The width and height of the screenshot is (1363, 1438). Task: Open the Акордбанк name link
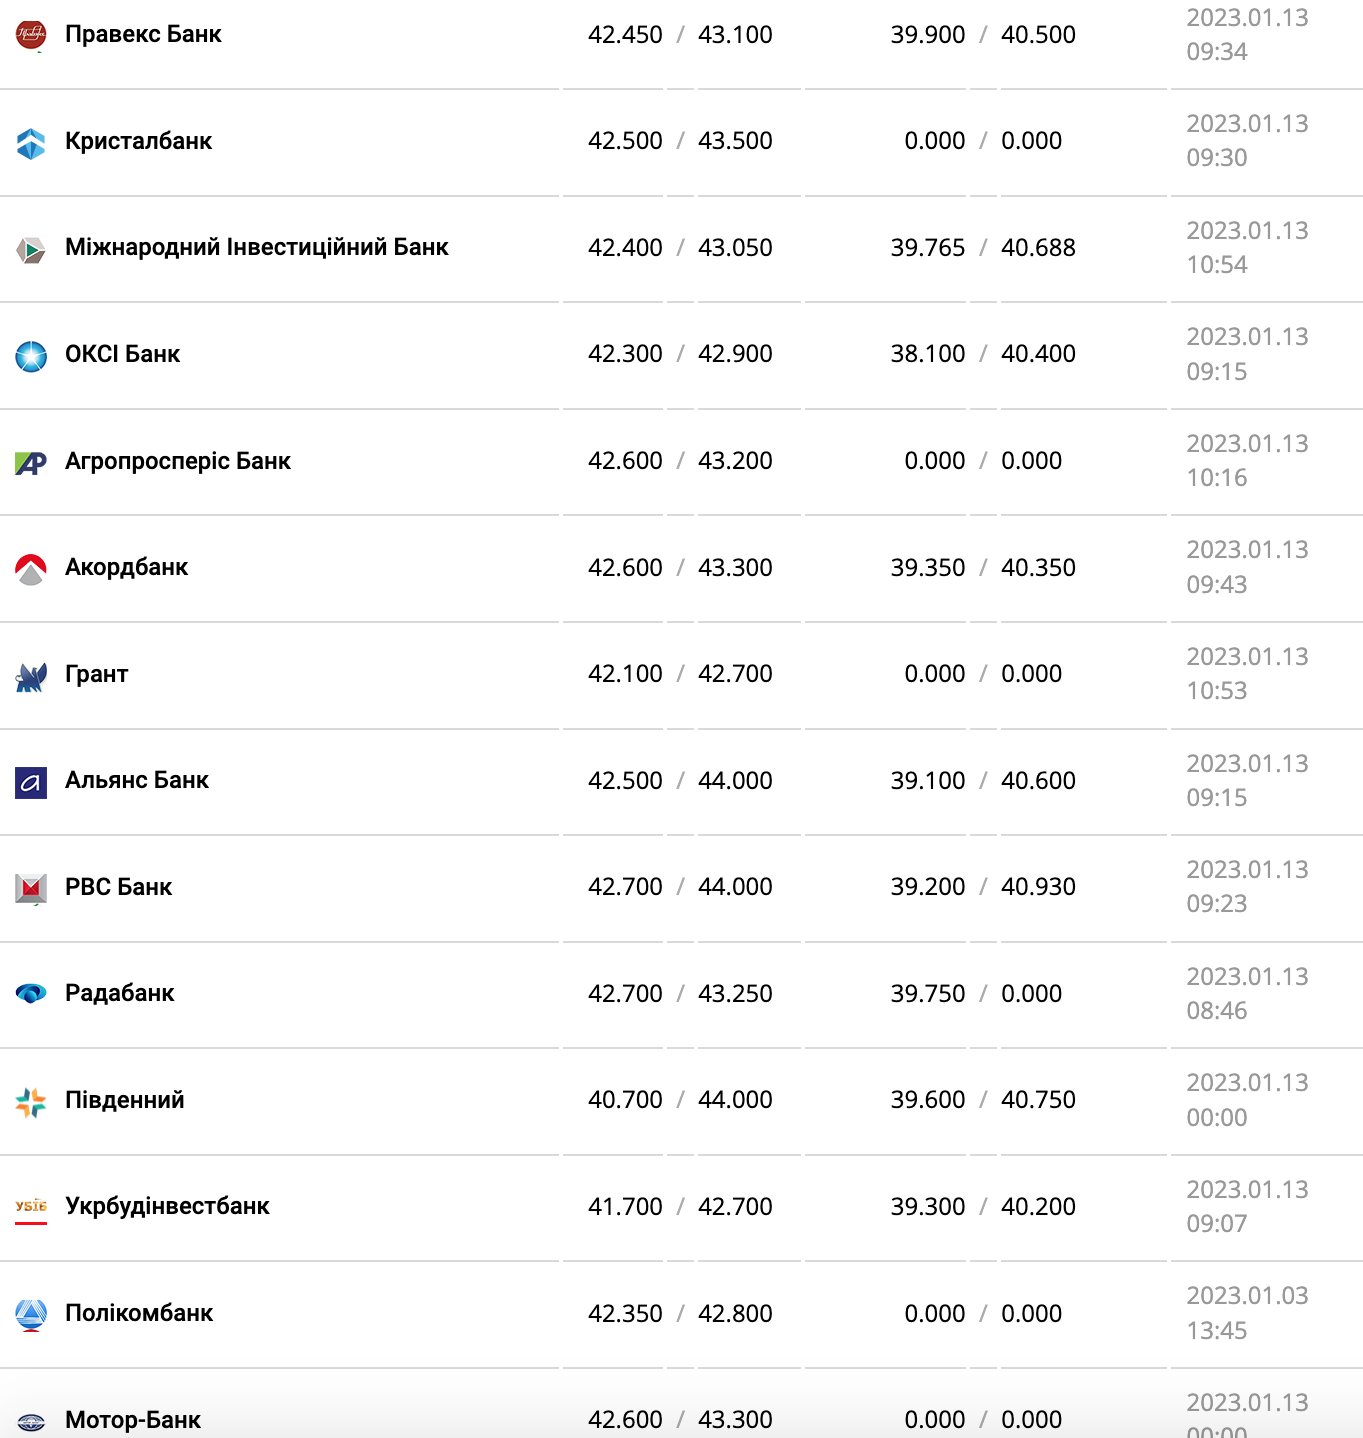pos(126,567)
